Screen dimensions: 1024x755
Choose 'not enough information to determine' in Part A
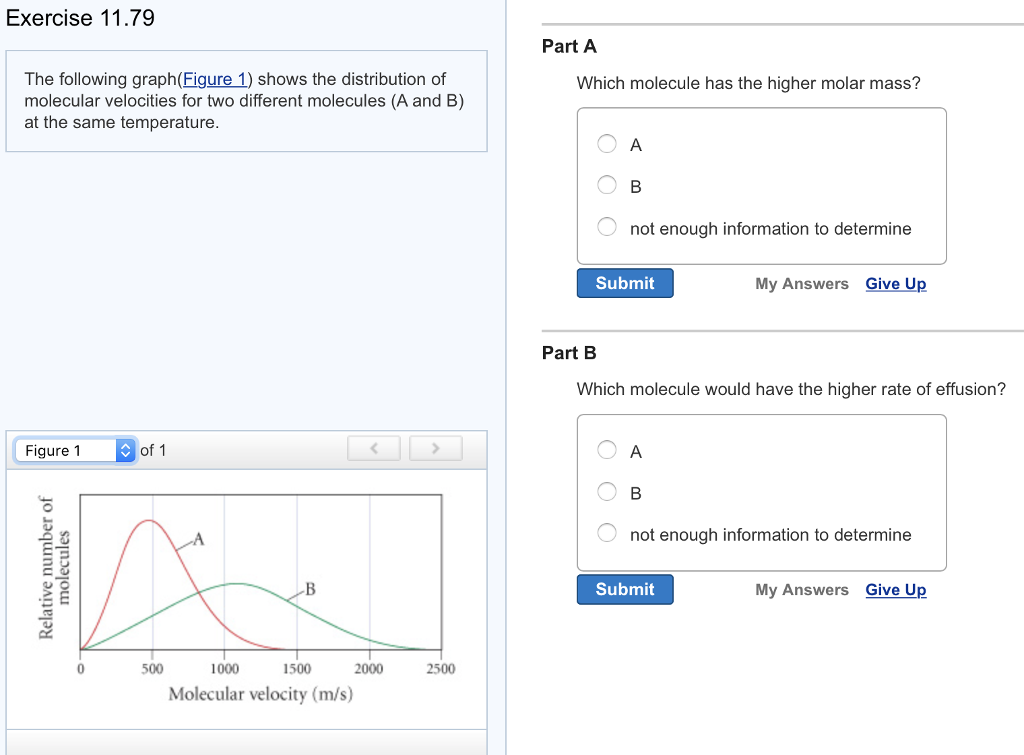point(607,226)
